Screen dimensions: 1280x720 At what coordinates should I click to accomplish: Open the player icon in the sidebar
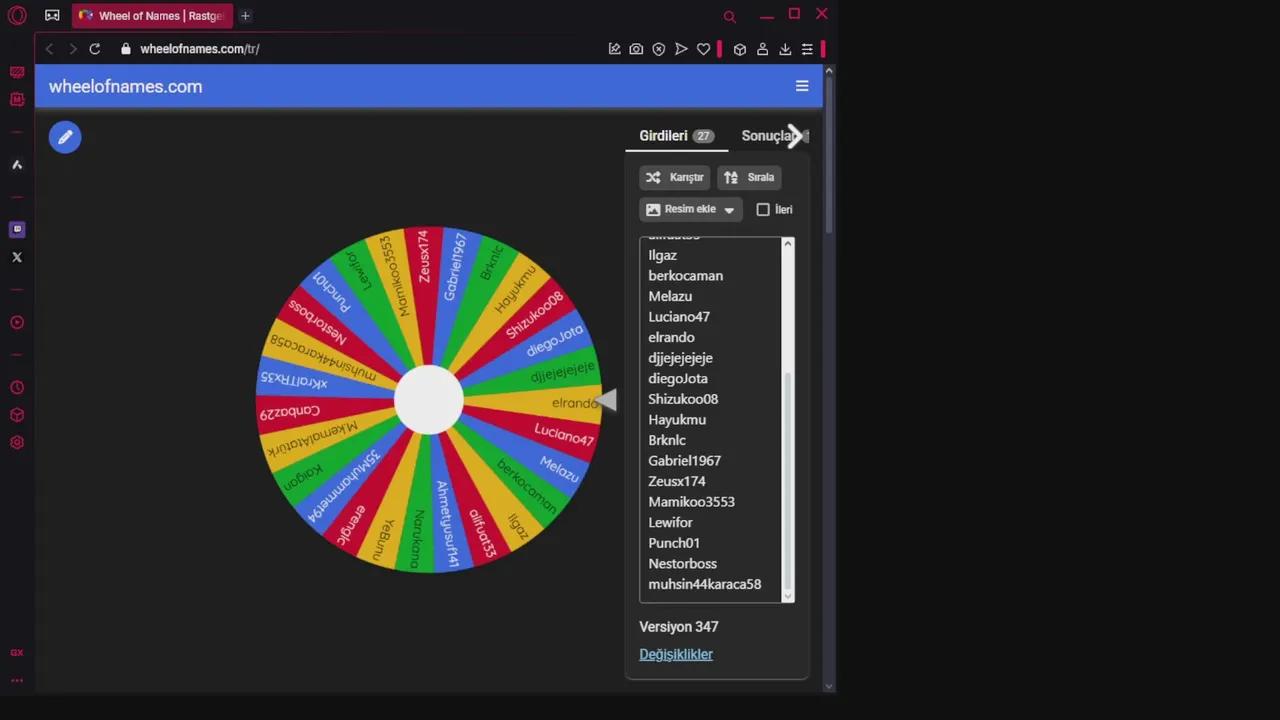17,322
